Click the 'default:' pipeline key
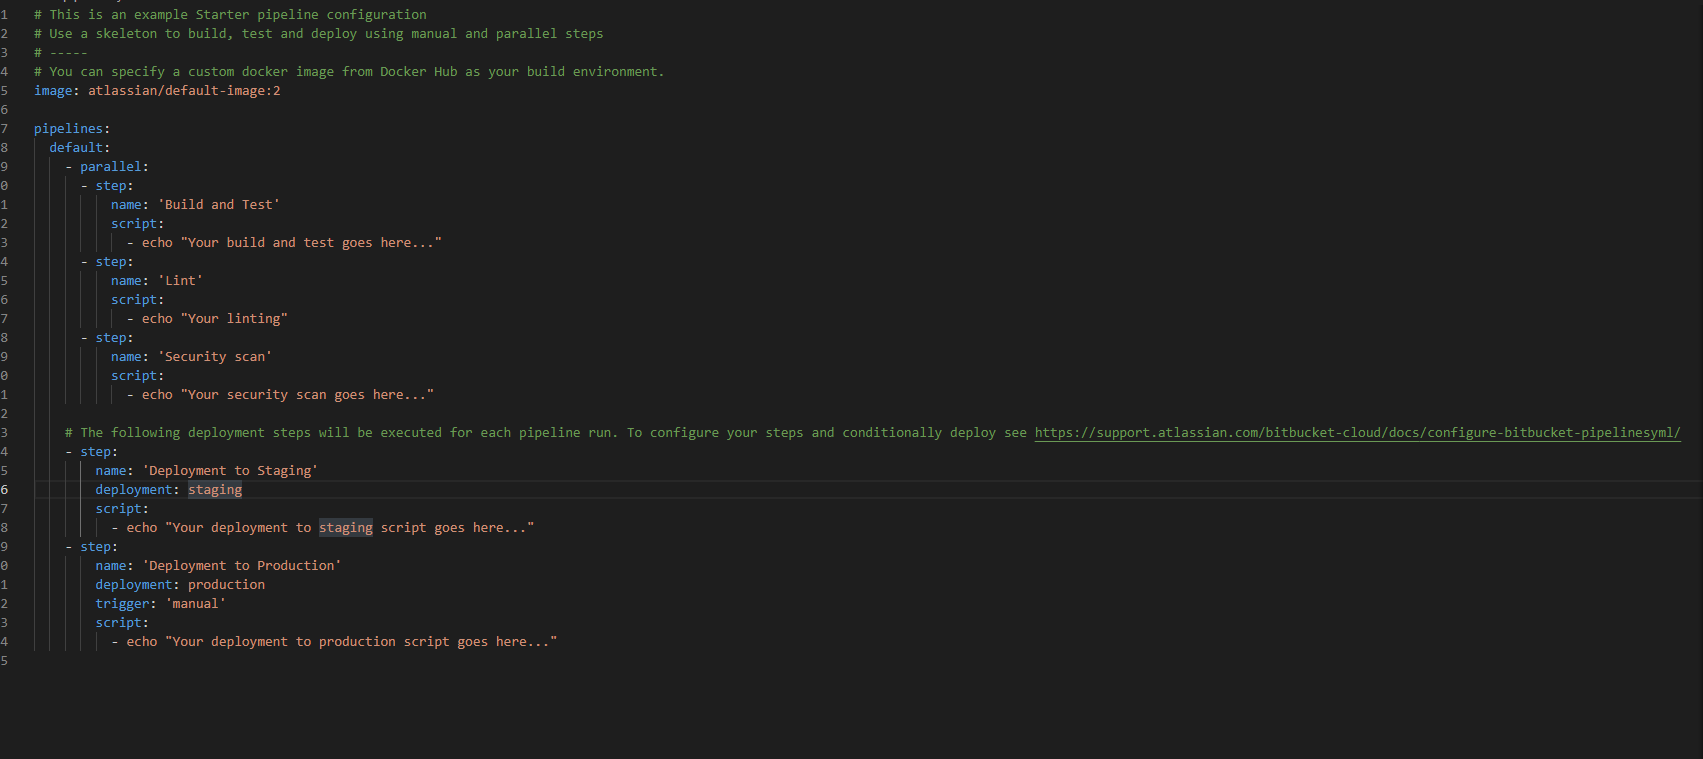 click(80, 148)
